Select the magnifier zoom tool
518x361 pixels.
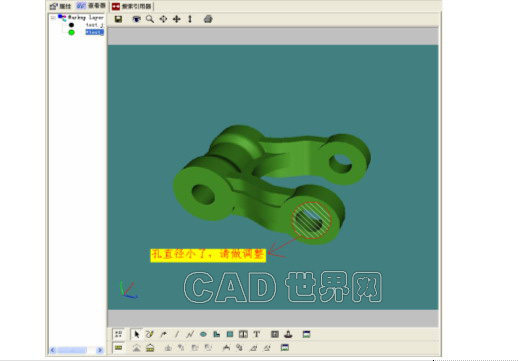pyautogui.click(x=150, y=19)
